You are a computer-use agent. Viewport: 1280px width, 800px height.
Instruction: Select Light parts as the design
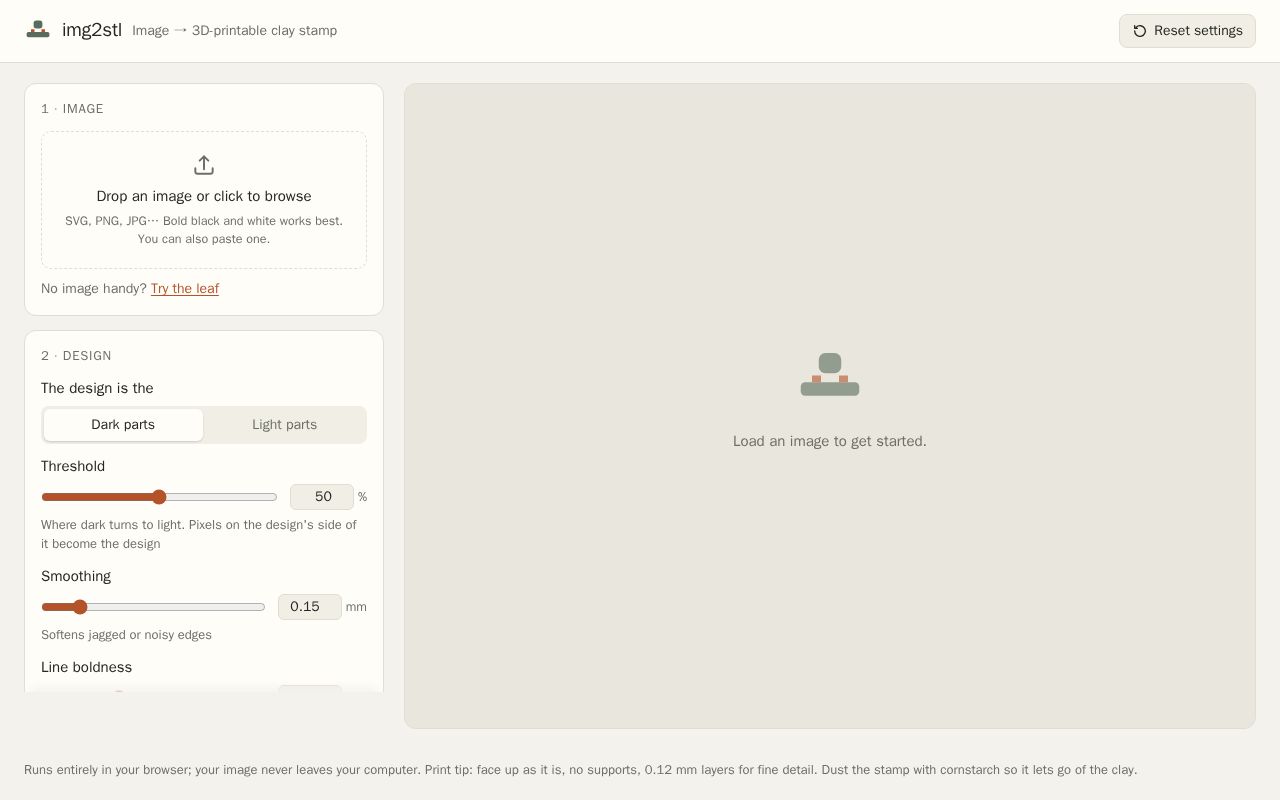284,425
